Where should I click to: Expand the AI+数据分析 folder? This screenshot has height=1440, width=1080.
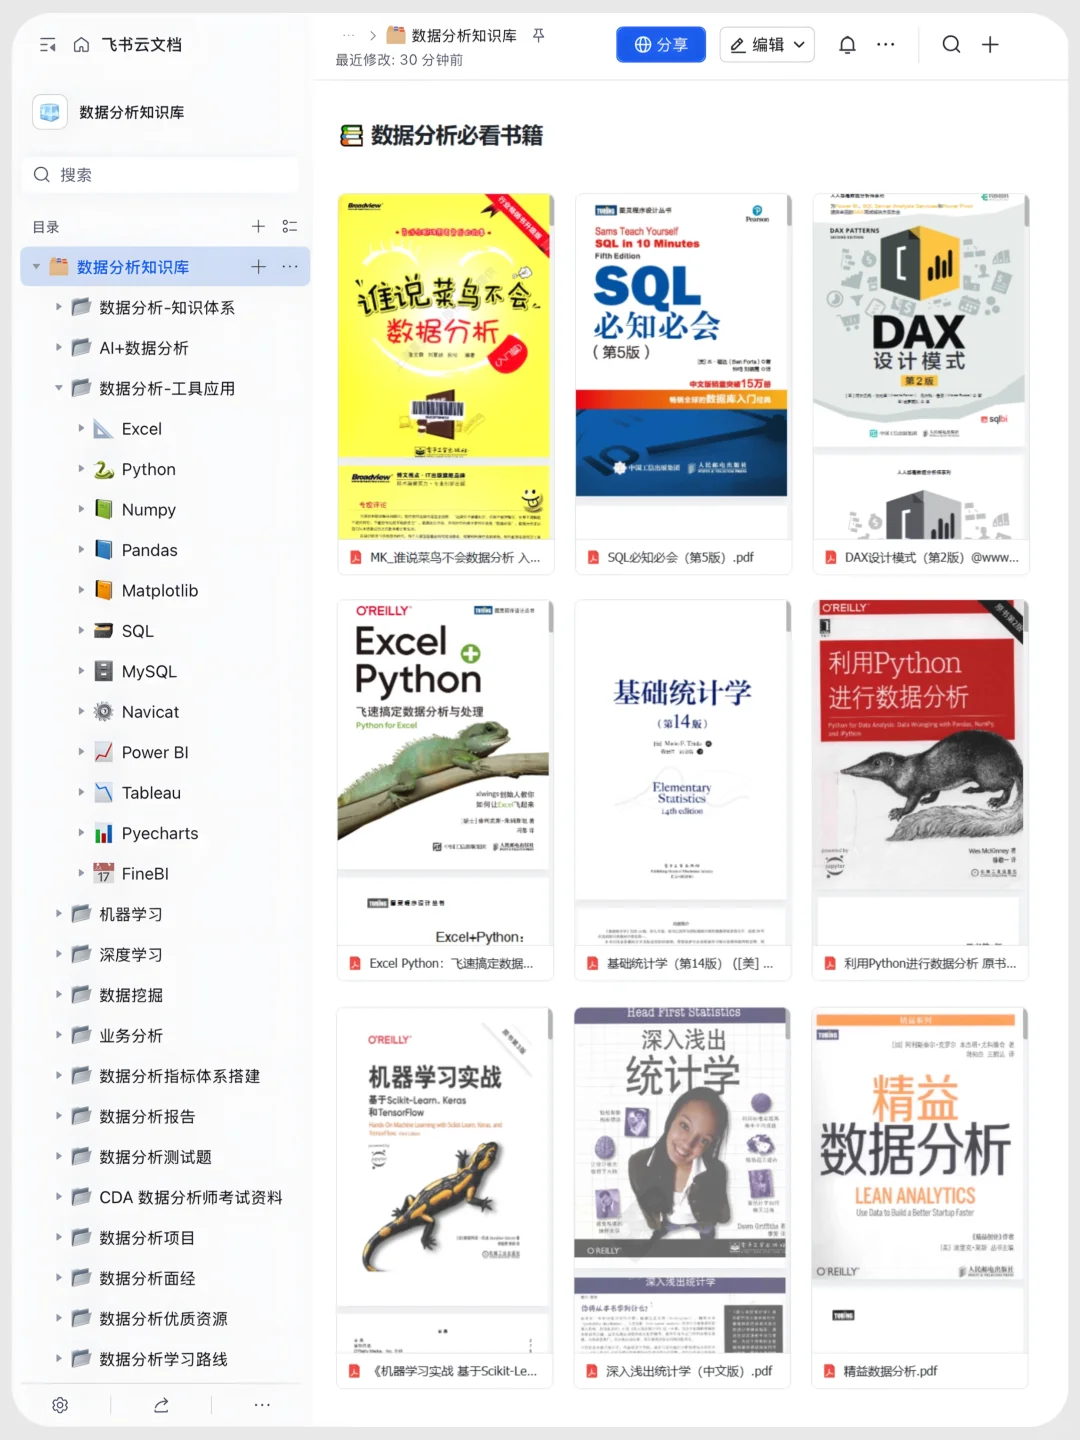tap(59, 348)
